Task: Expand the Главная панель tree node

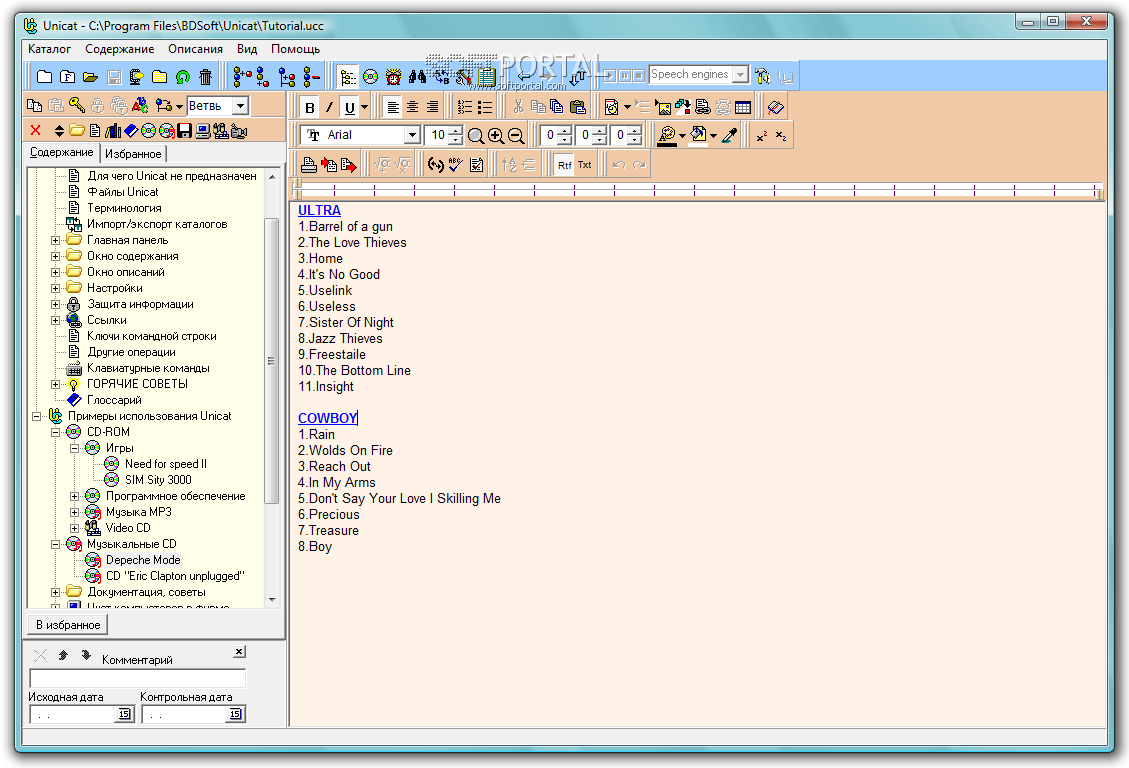Action: tap(55, 240)
